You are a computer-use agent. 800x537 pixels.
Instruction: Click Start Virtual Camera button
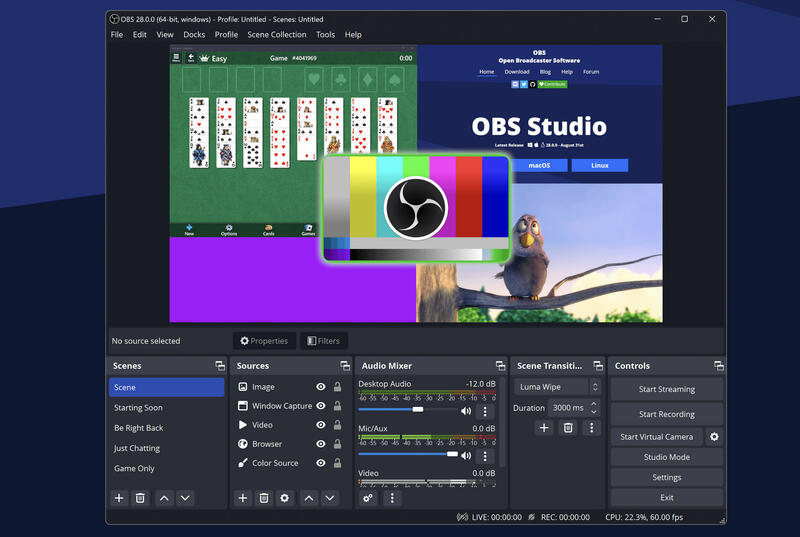pos(657,437)
